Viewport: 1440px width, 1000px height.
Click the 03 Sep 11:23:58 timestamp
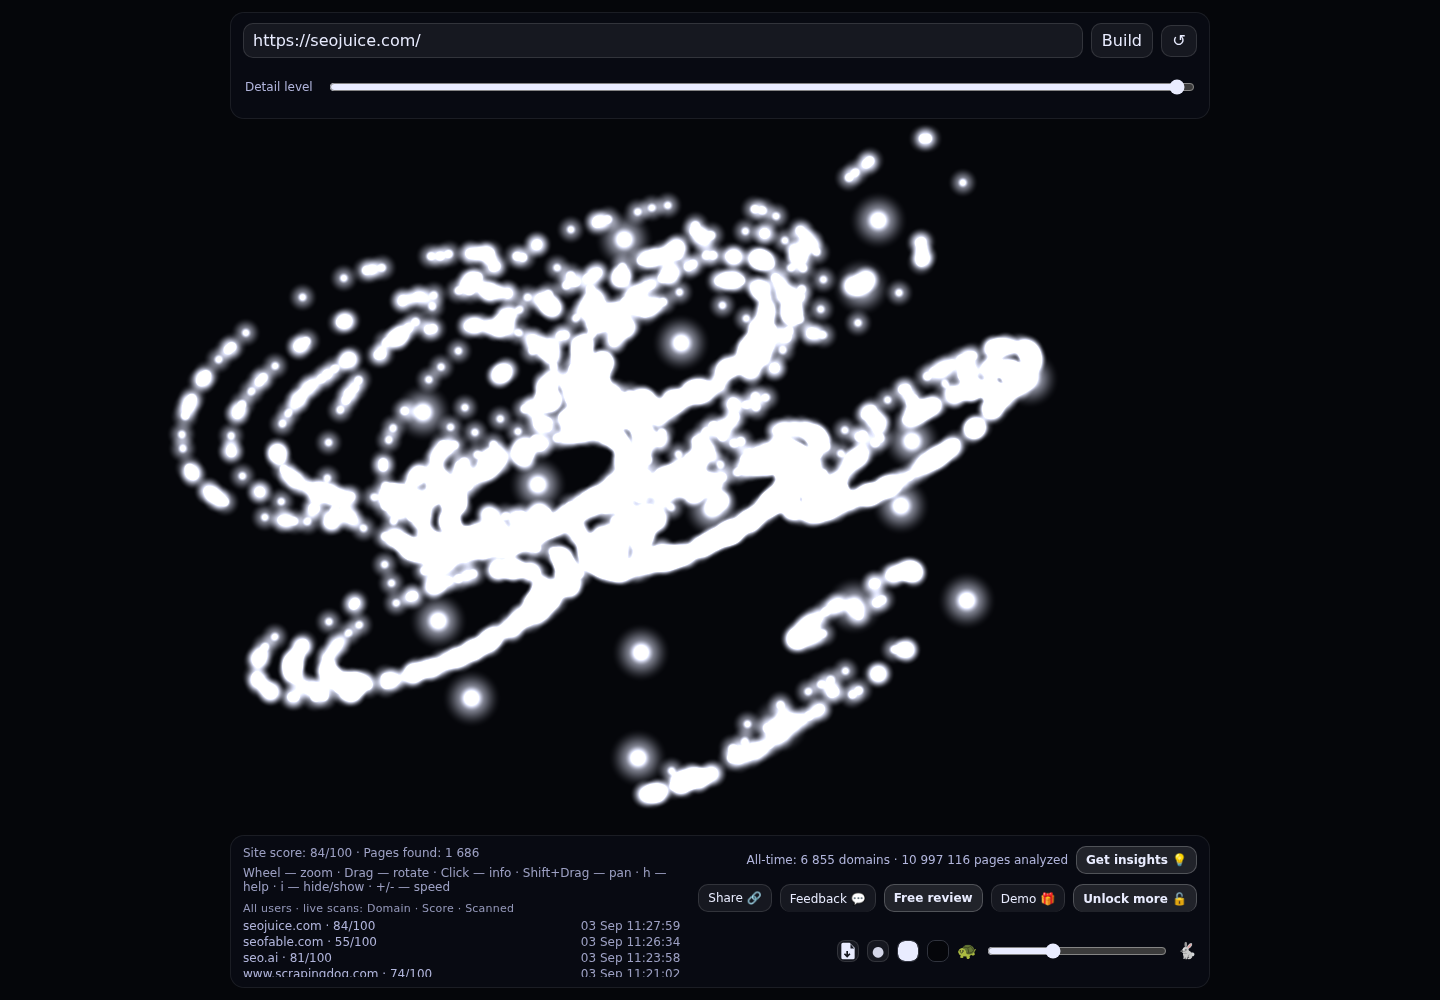click(x=630, y=958)
